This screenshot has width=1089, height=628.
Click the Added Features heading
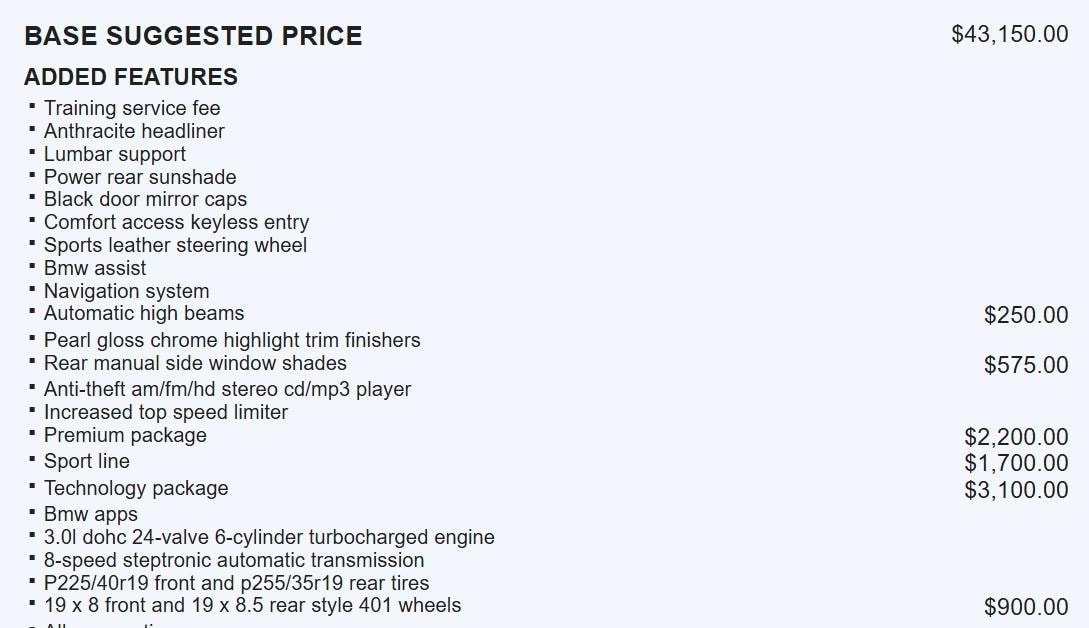pyautogui.click(x=131, y=77)
